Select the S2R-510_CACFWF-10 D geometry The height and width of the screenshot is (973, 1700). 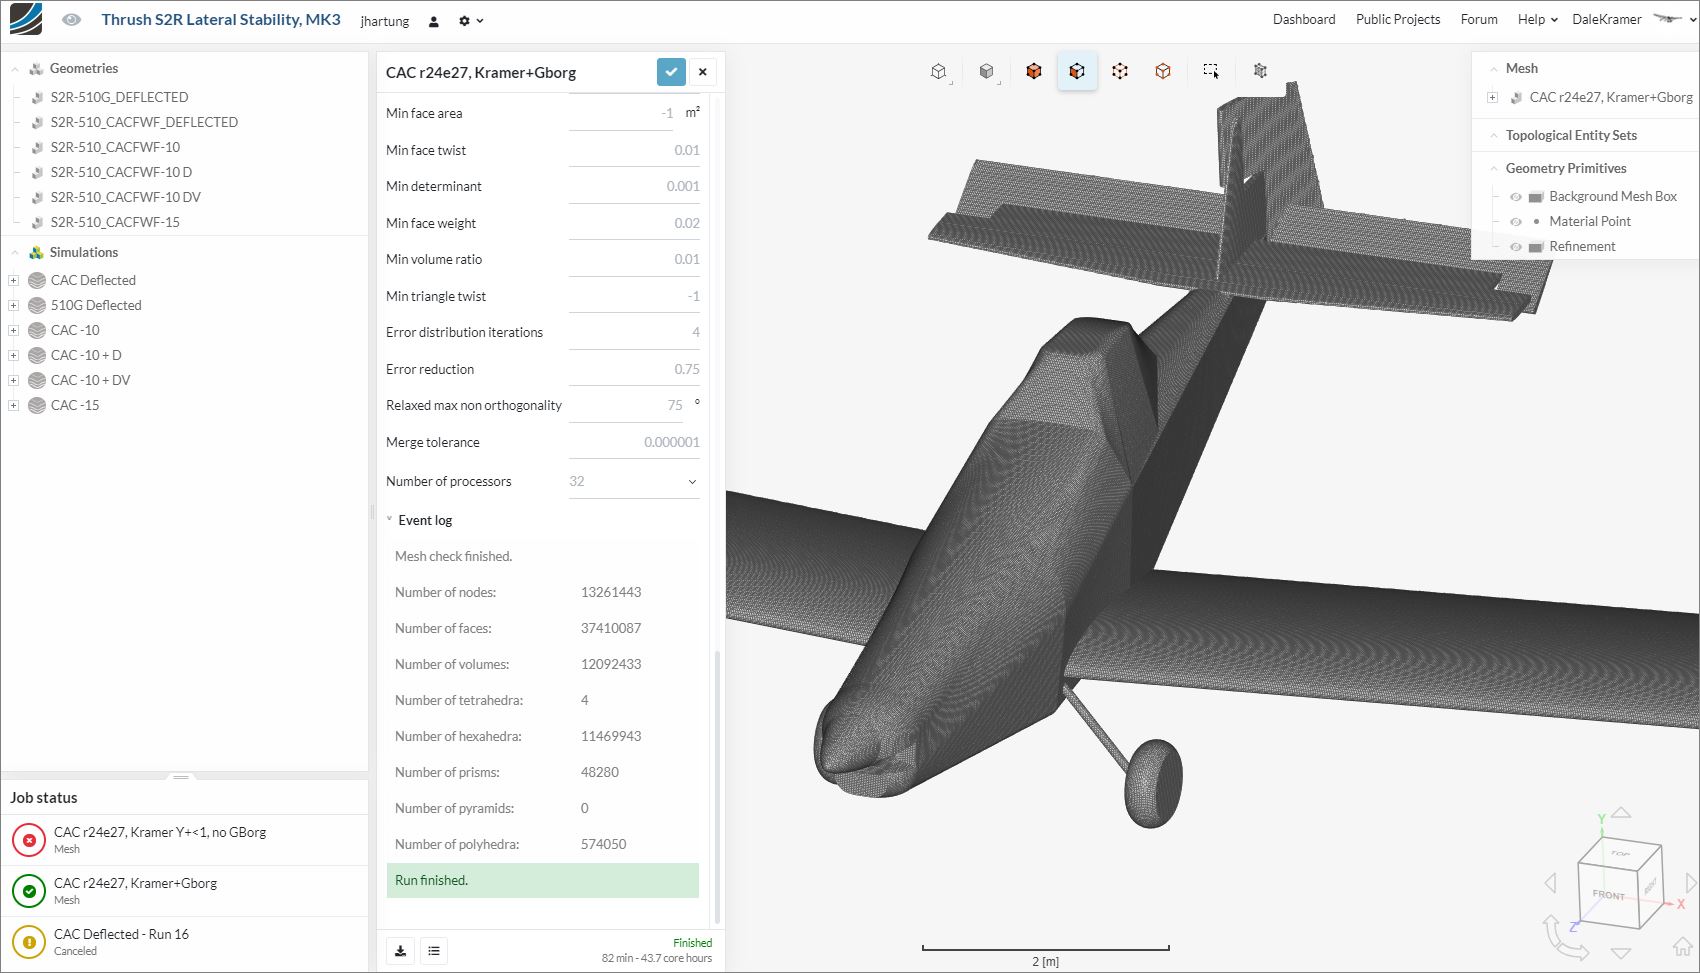coord(121,172)
